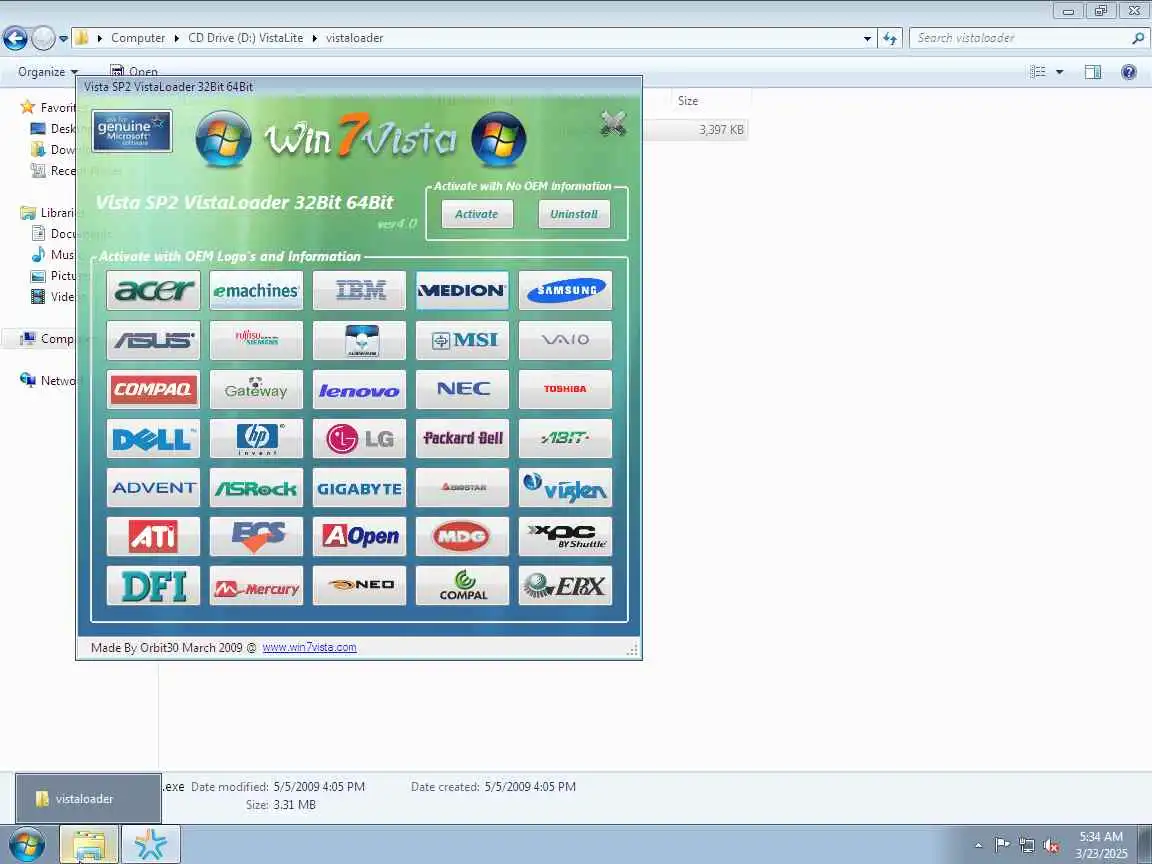Toggle the Explorer preview pane

[x=1093, y=71]
